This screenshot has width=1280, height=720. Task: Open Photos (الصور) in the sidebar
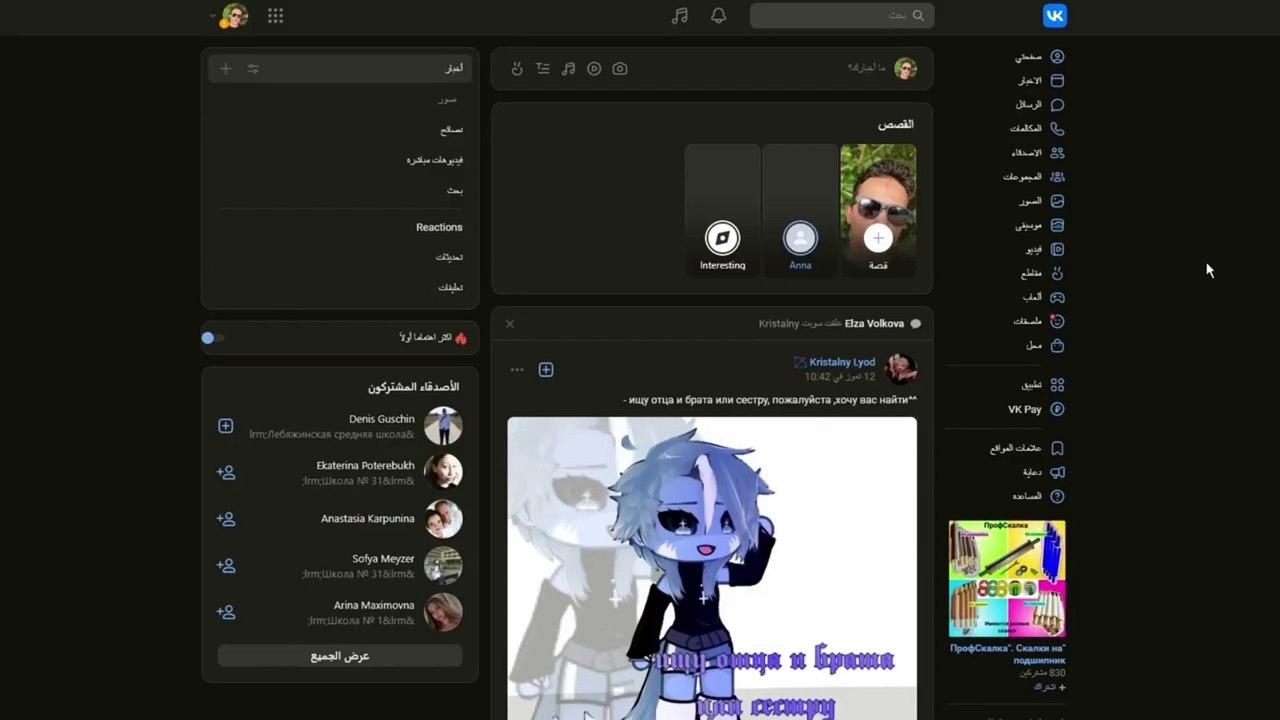[x=1040, y=201]
